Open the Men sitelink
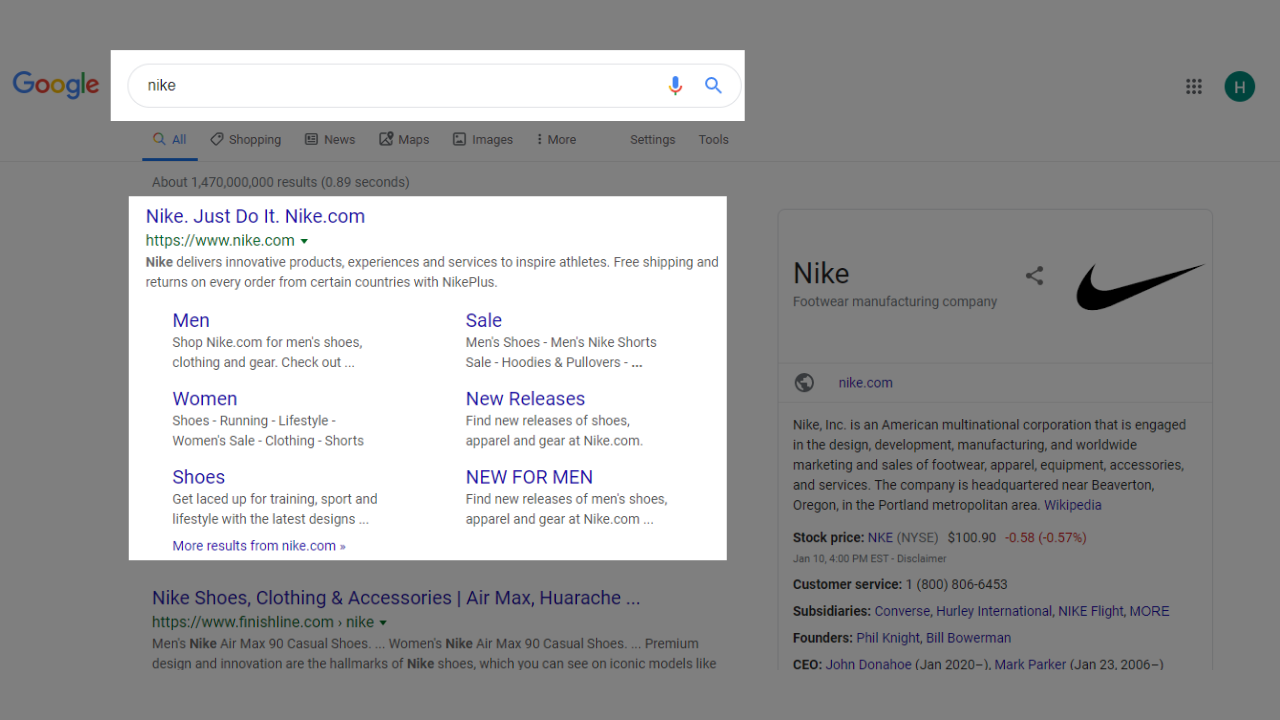 click(x=191, y=320)
